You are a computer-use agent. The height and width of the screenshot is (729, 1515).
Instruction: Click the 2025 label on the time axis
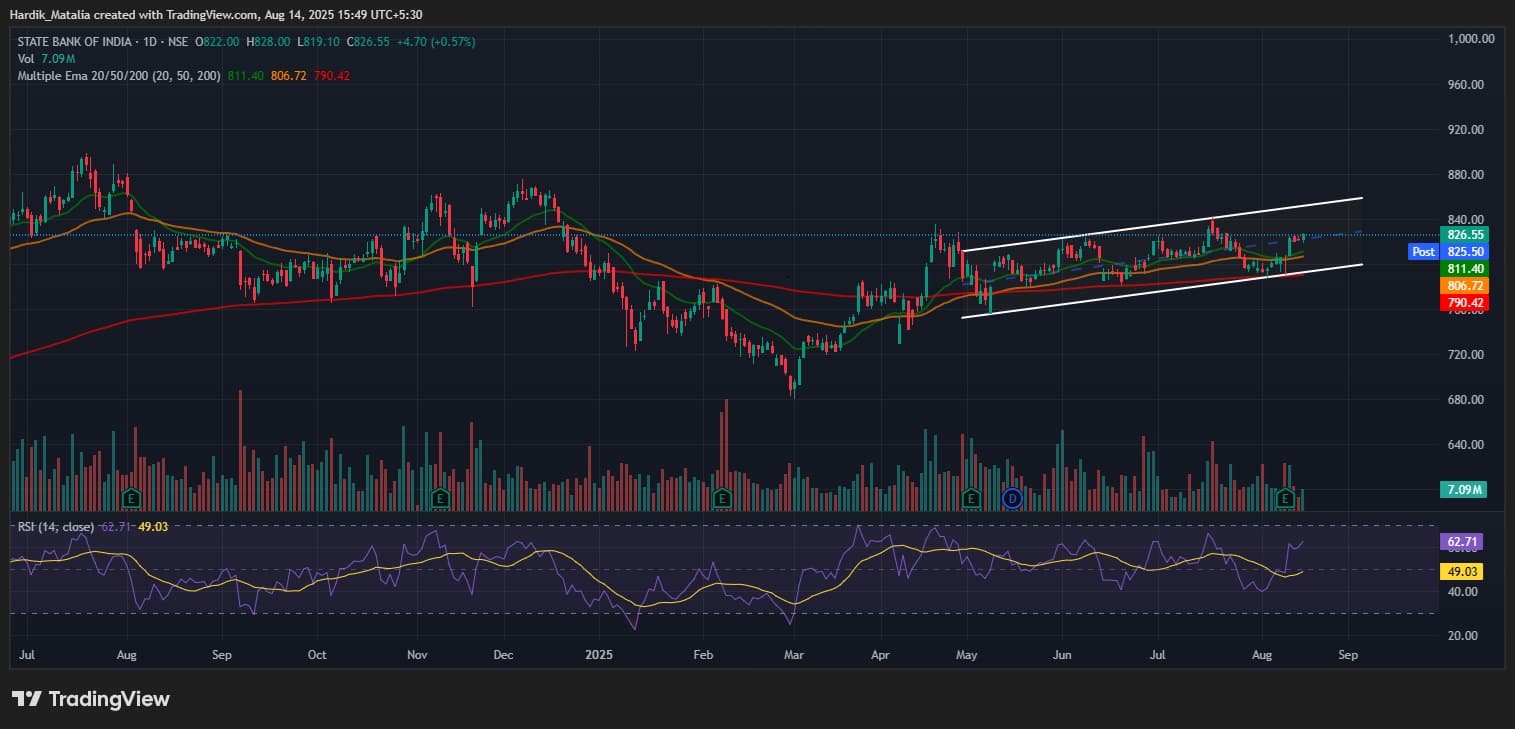pos(599,656)
